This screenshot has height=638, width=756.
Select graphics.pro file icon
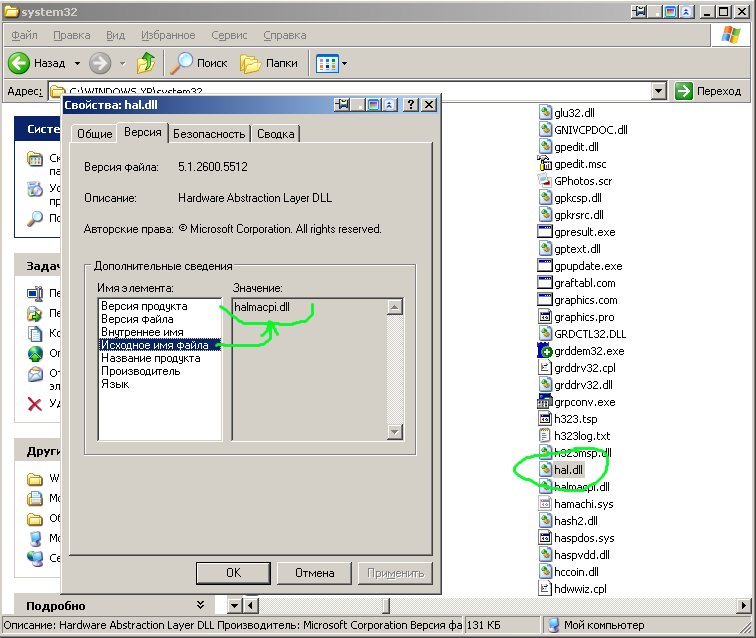click(545, 317)
